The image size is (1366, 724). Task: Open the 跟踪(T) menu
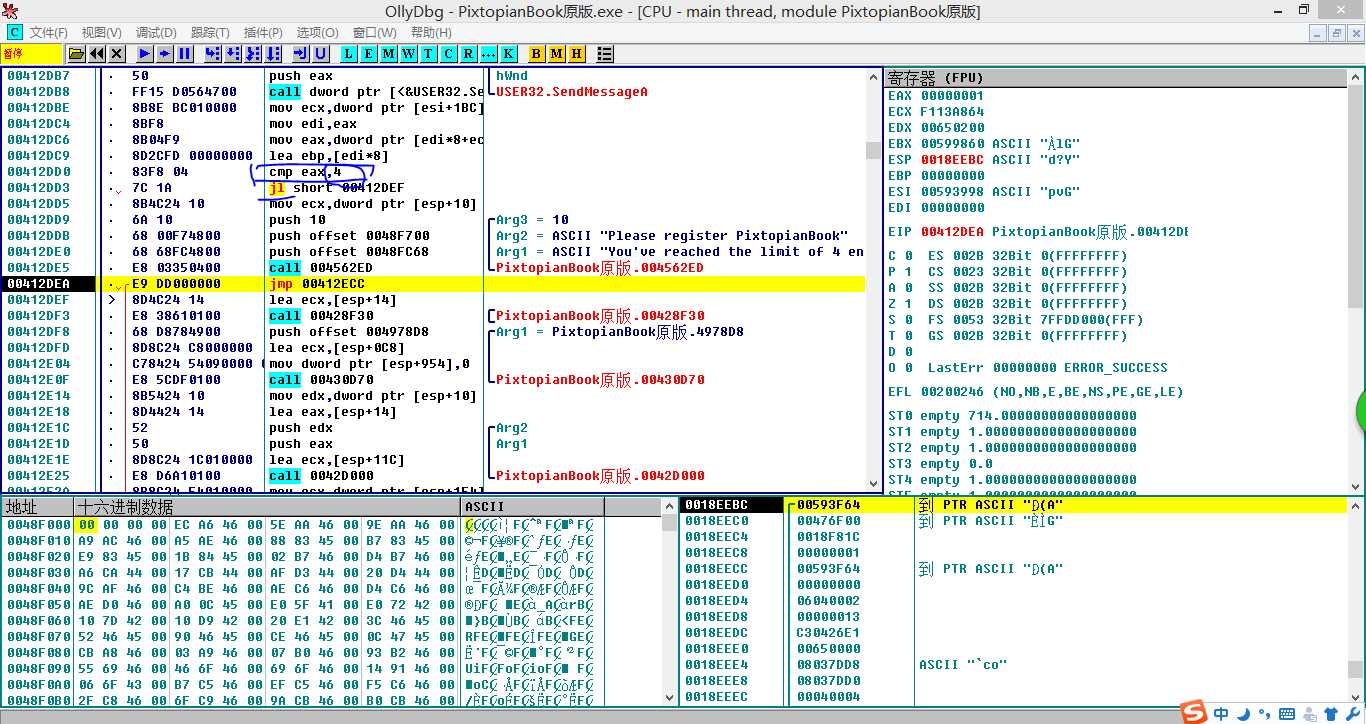210,33
